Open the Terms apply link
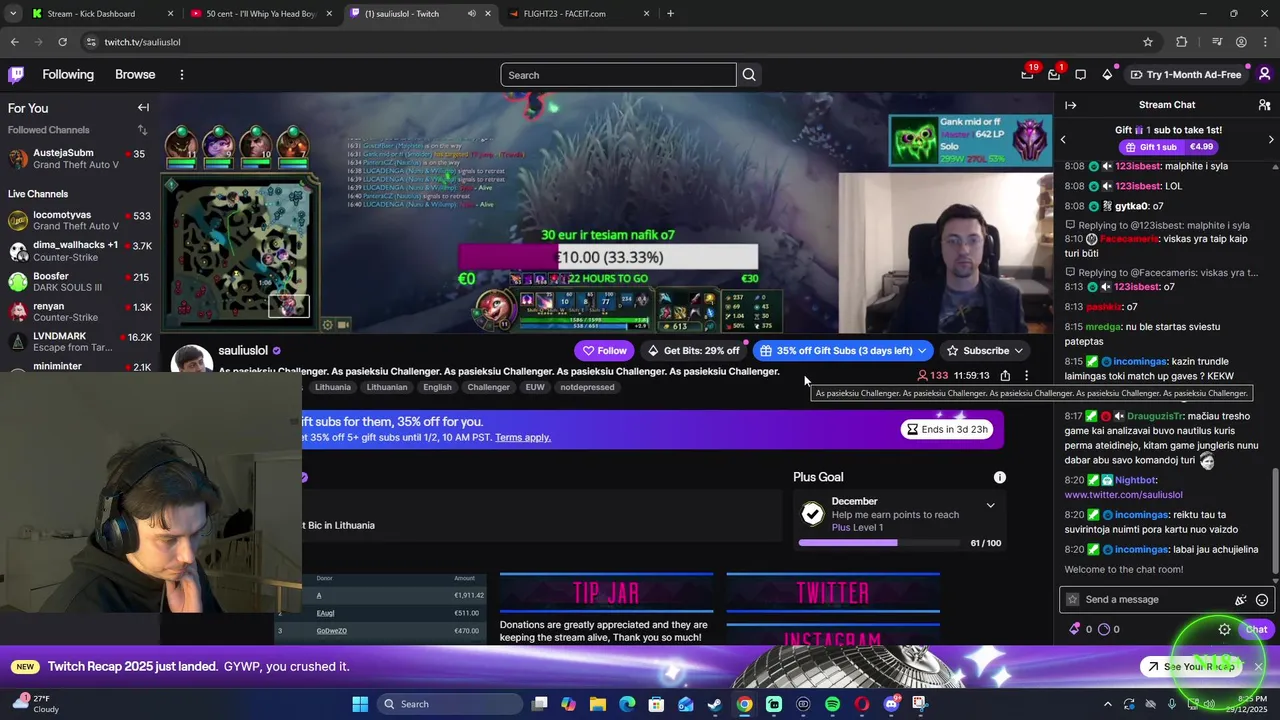 pyautogui.click(x=523, y=438)
